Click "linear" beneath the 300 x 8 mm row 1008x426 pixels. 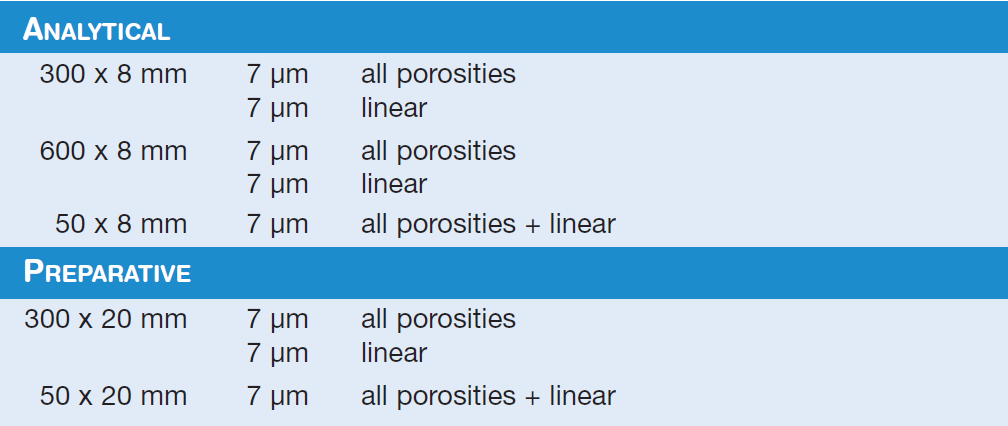tap(393, 108)
